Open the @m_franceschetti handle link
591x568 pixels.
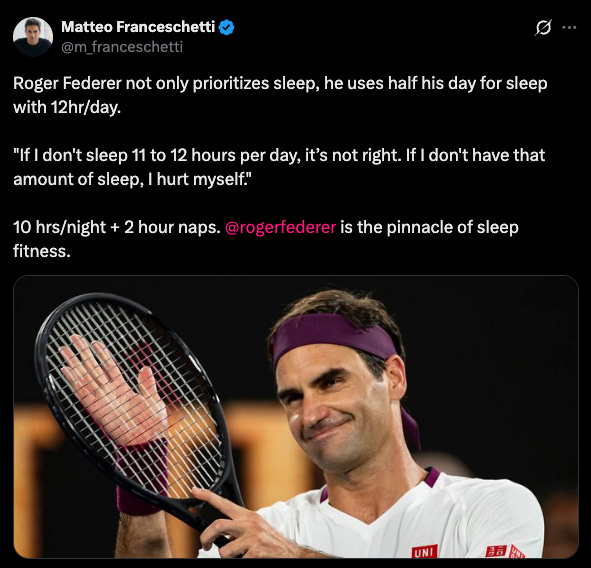coord(122,47)
